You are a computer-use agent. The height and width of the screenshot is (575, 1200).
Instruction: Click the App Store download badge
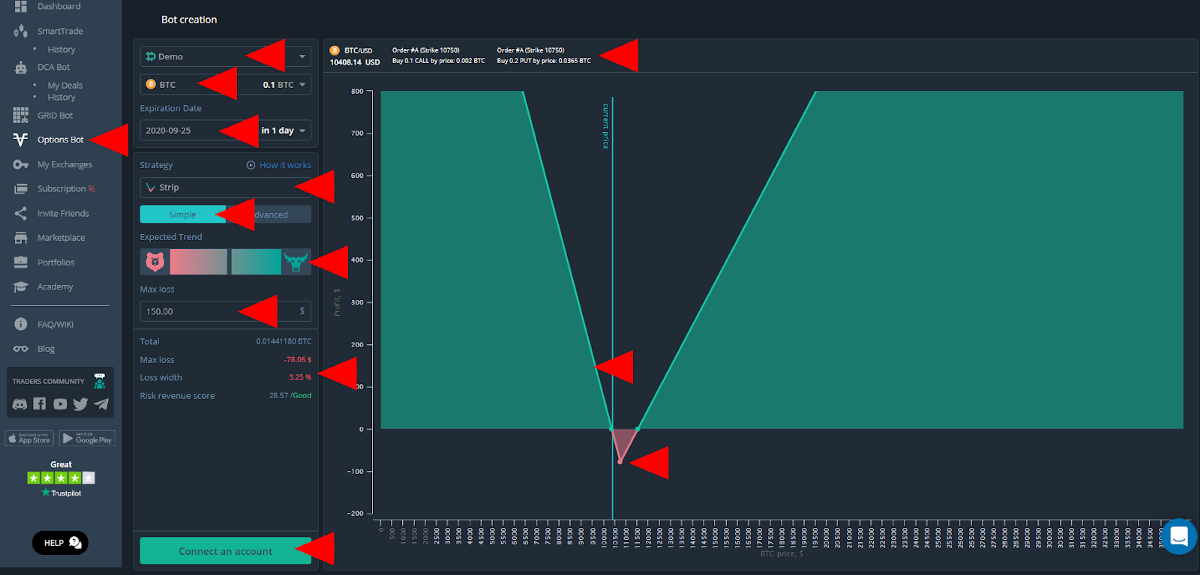pyautogui.click(x=30, y=438)
